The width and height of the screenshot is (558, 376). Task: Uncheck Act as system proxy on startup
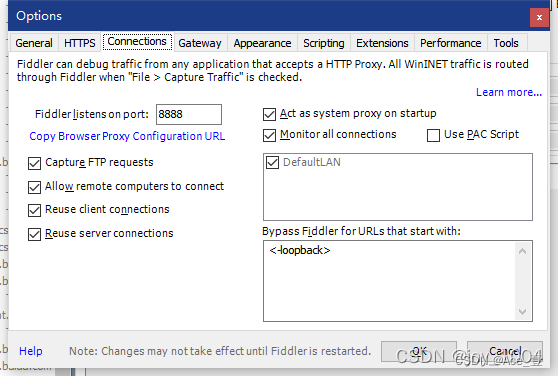pos(269,115)
